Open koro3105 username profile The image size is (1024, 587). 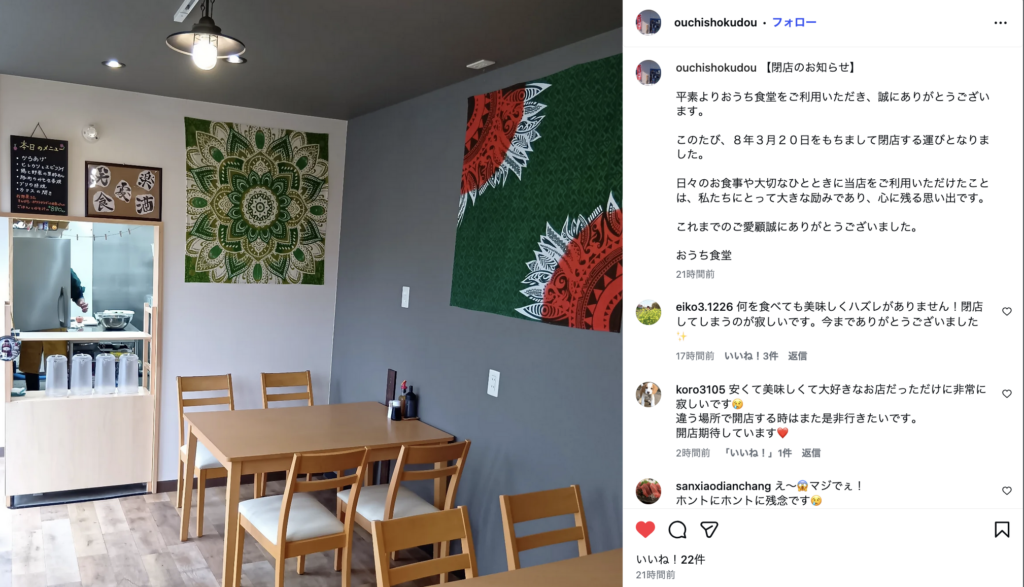700,389
